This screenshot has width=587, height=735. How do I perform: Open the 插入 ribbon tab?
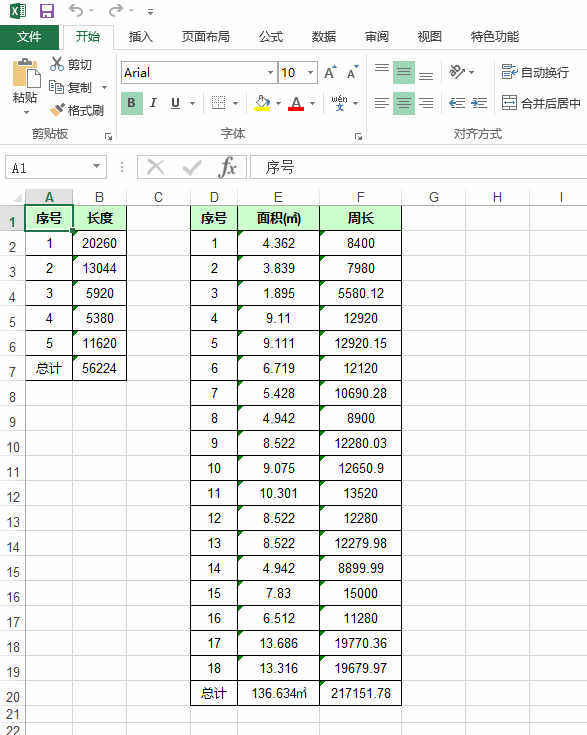coord(140,37)
